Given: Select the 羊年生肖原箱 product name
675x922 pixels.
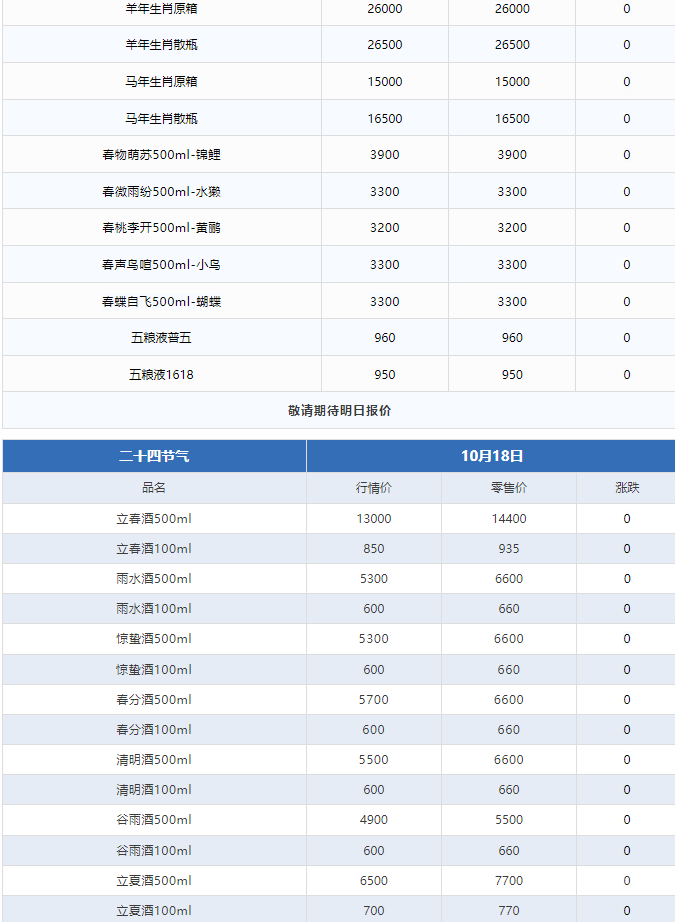Looking at the screenshot, I should pyautogui.click(x=161, y=8).
